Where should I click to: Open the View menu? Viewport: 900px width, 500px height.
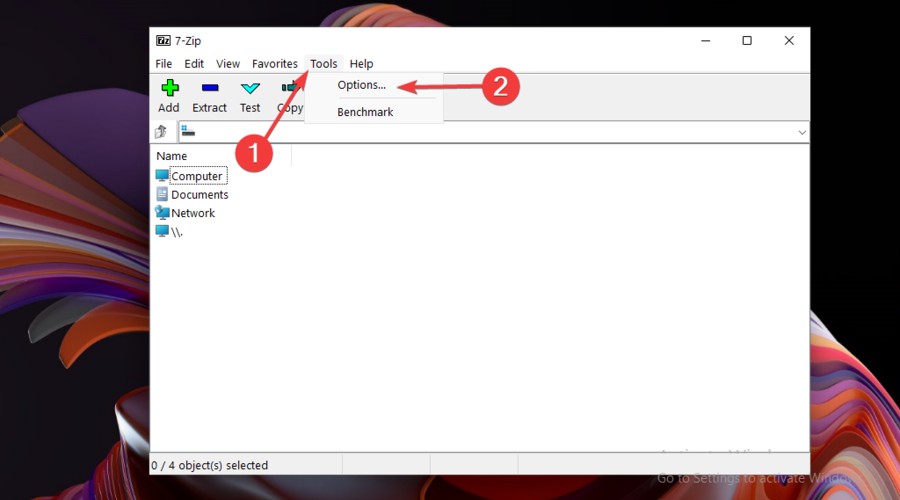pos(228,64)
